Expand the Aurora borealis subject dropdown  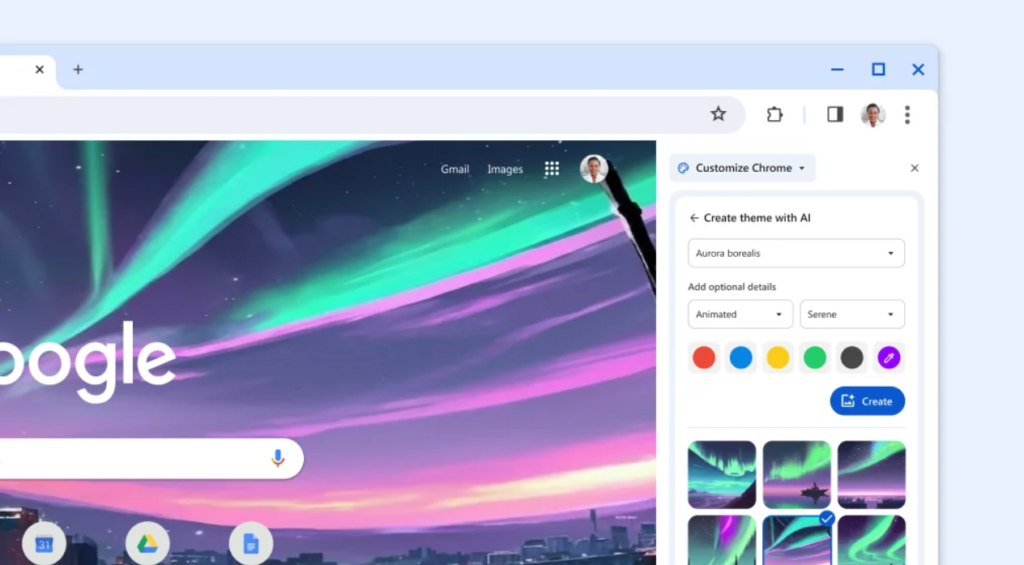pyautogui.click(x=796, y=253)
